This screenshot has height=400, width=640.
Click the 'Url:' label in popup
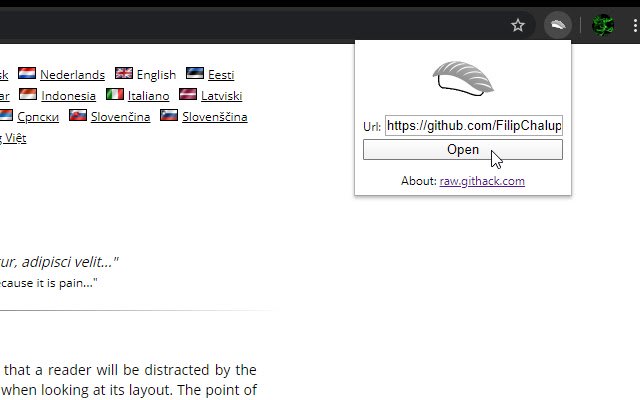(372, 127)
